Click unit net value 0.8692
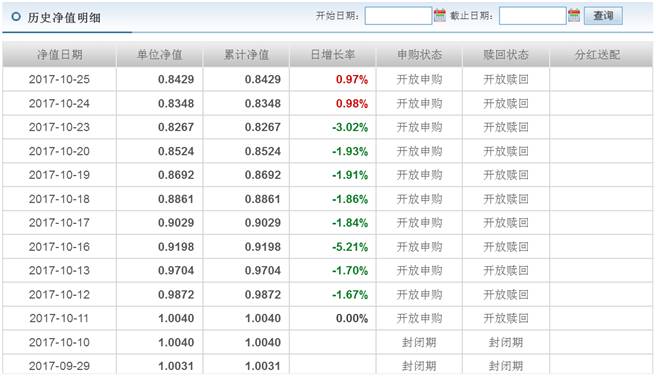Viewport: 656px width, 378px height. pos(176,175)
